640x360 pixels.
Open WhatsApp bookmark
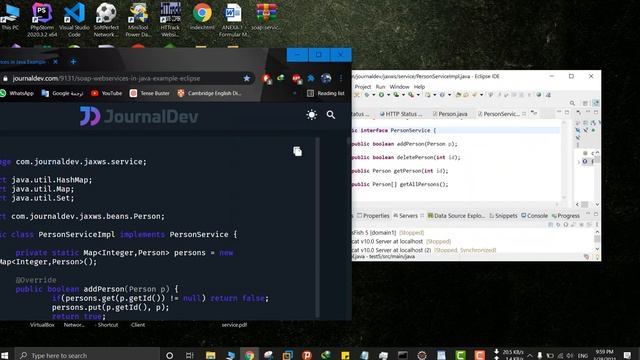pyautogui.click(x=17, y=93)
